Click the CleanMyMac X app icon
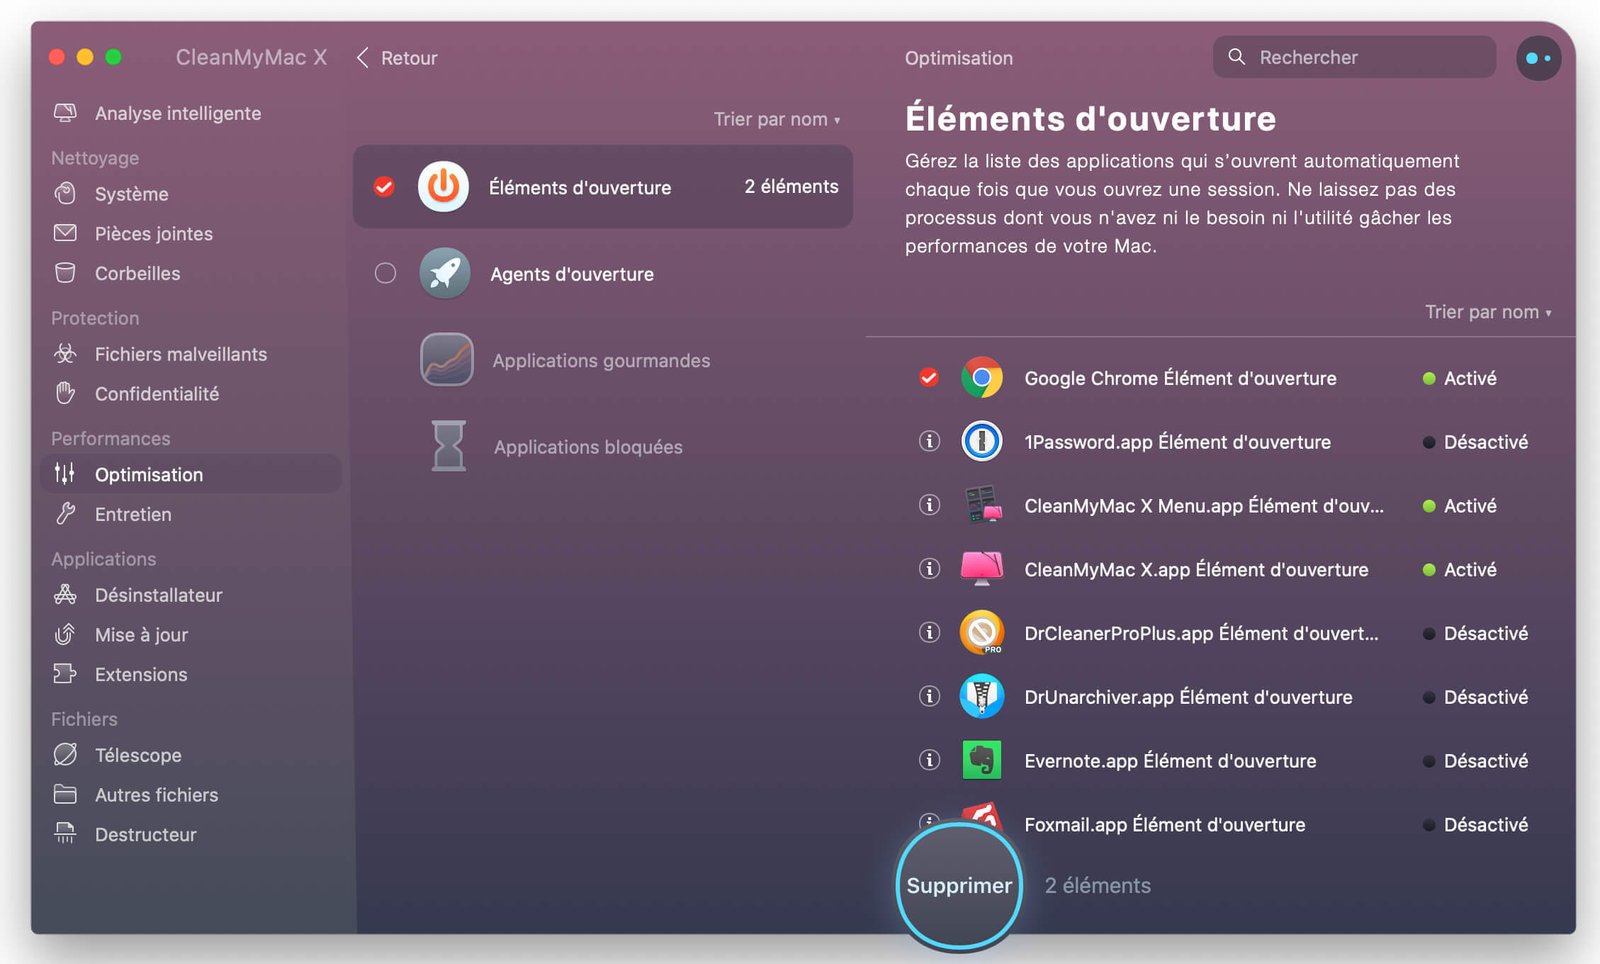 pos(982,568)
